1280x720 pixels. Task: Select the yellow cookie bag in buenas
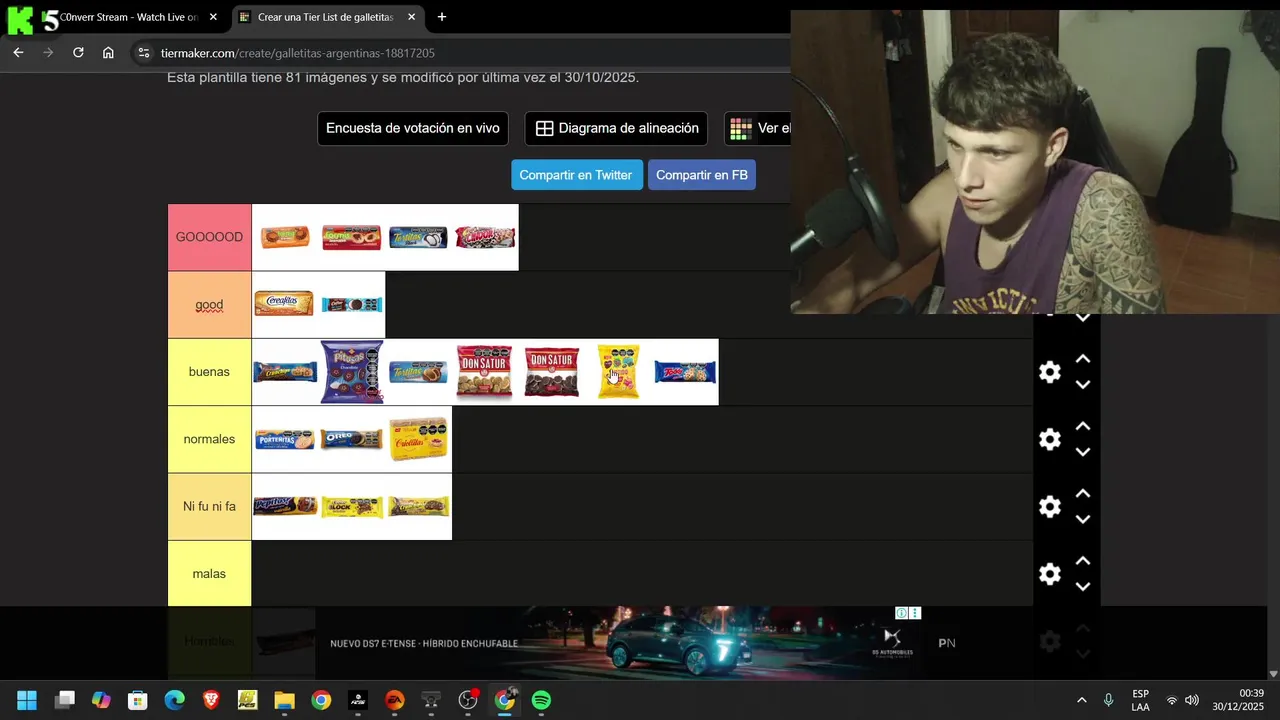tap(618, 372)
